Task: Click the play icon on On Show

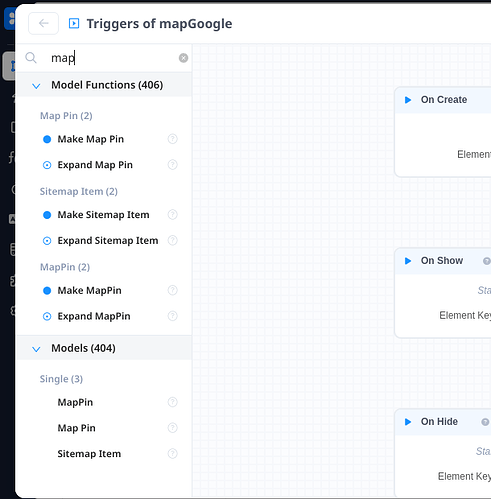Action: pyautogui.click(x=408, y=261)
